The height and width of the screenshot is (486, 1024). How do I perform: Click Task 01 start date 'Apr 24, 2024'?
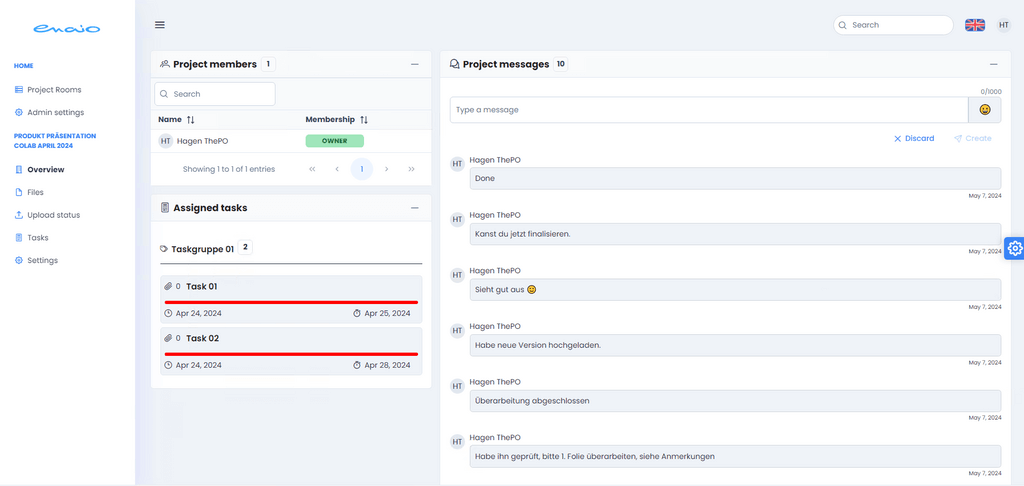click(199, 314)
